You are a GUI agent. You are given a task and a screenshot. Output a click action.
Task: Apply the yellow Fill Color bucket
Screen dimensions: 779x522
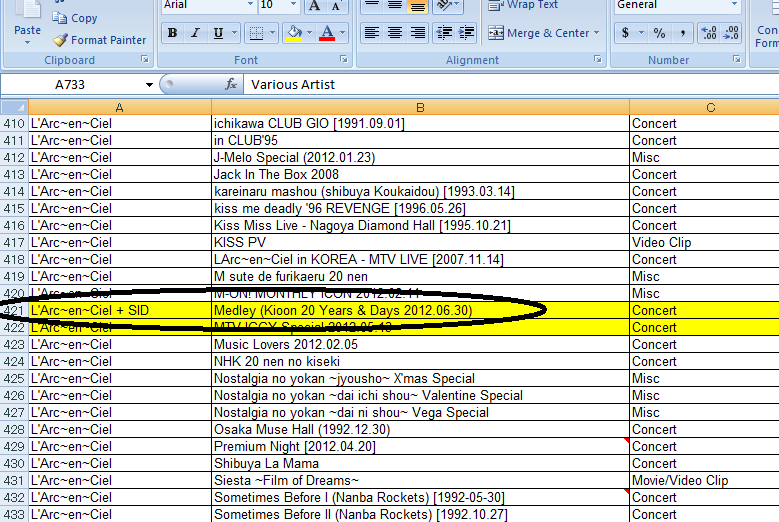click(294, 33)
